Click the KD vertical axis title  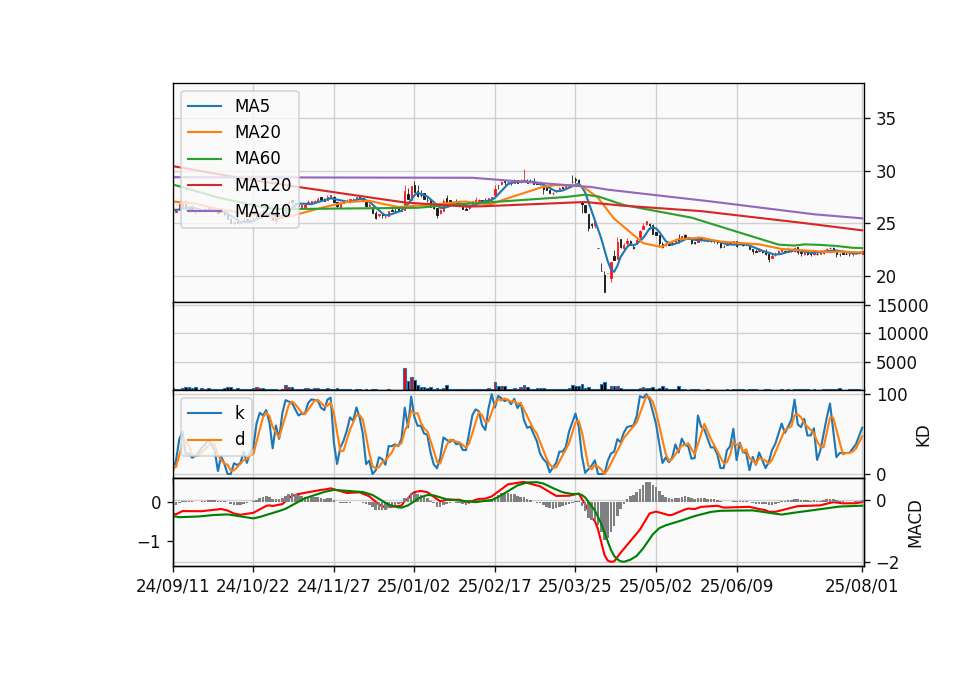(923, 437)
